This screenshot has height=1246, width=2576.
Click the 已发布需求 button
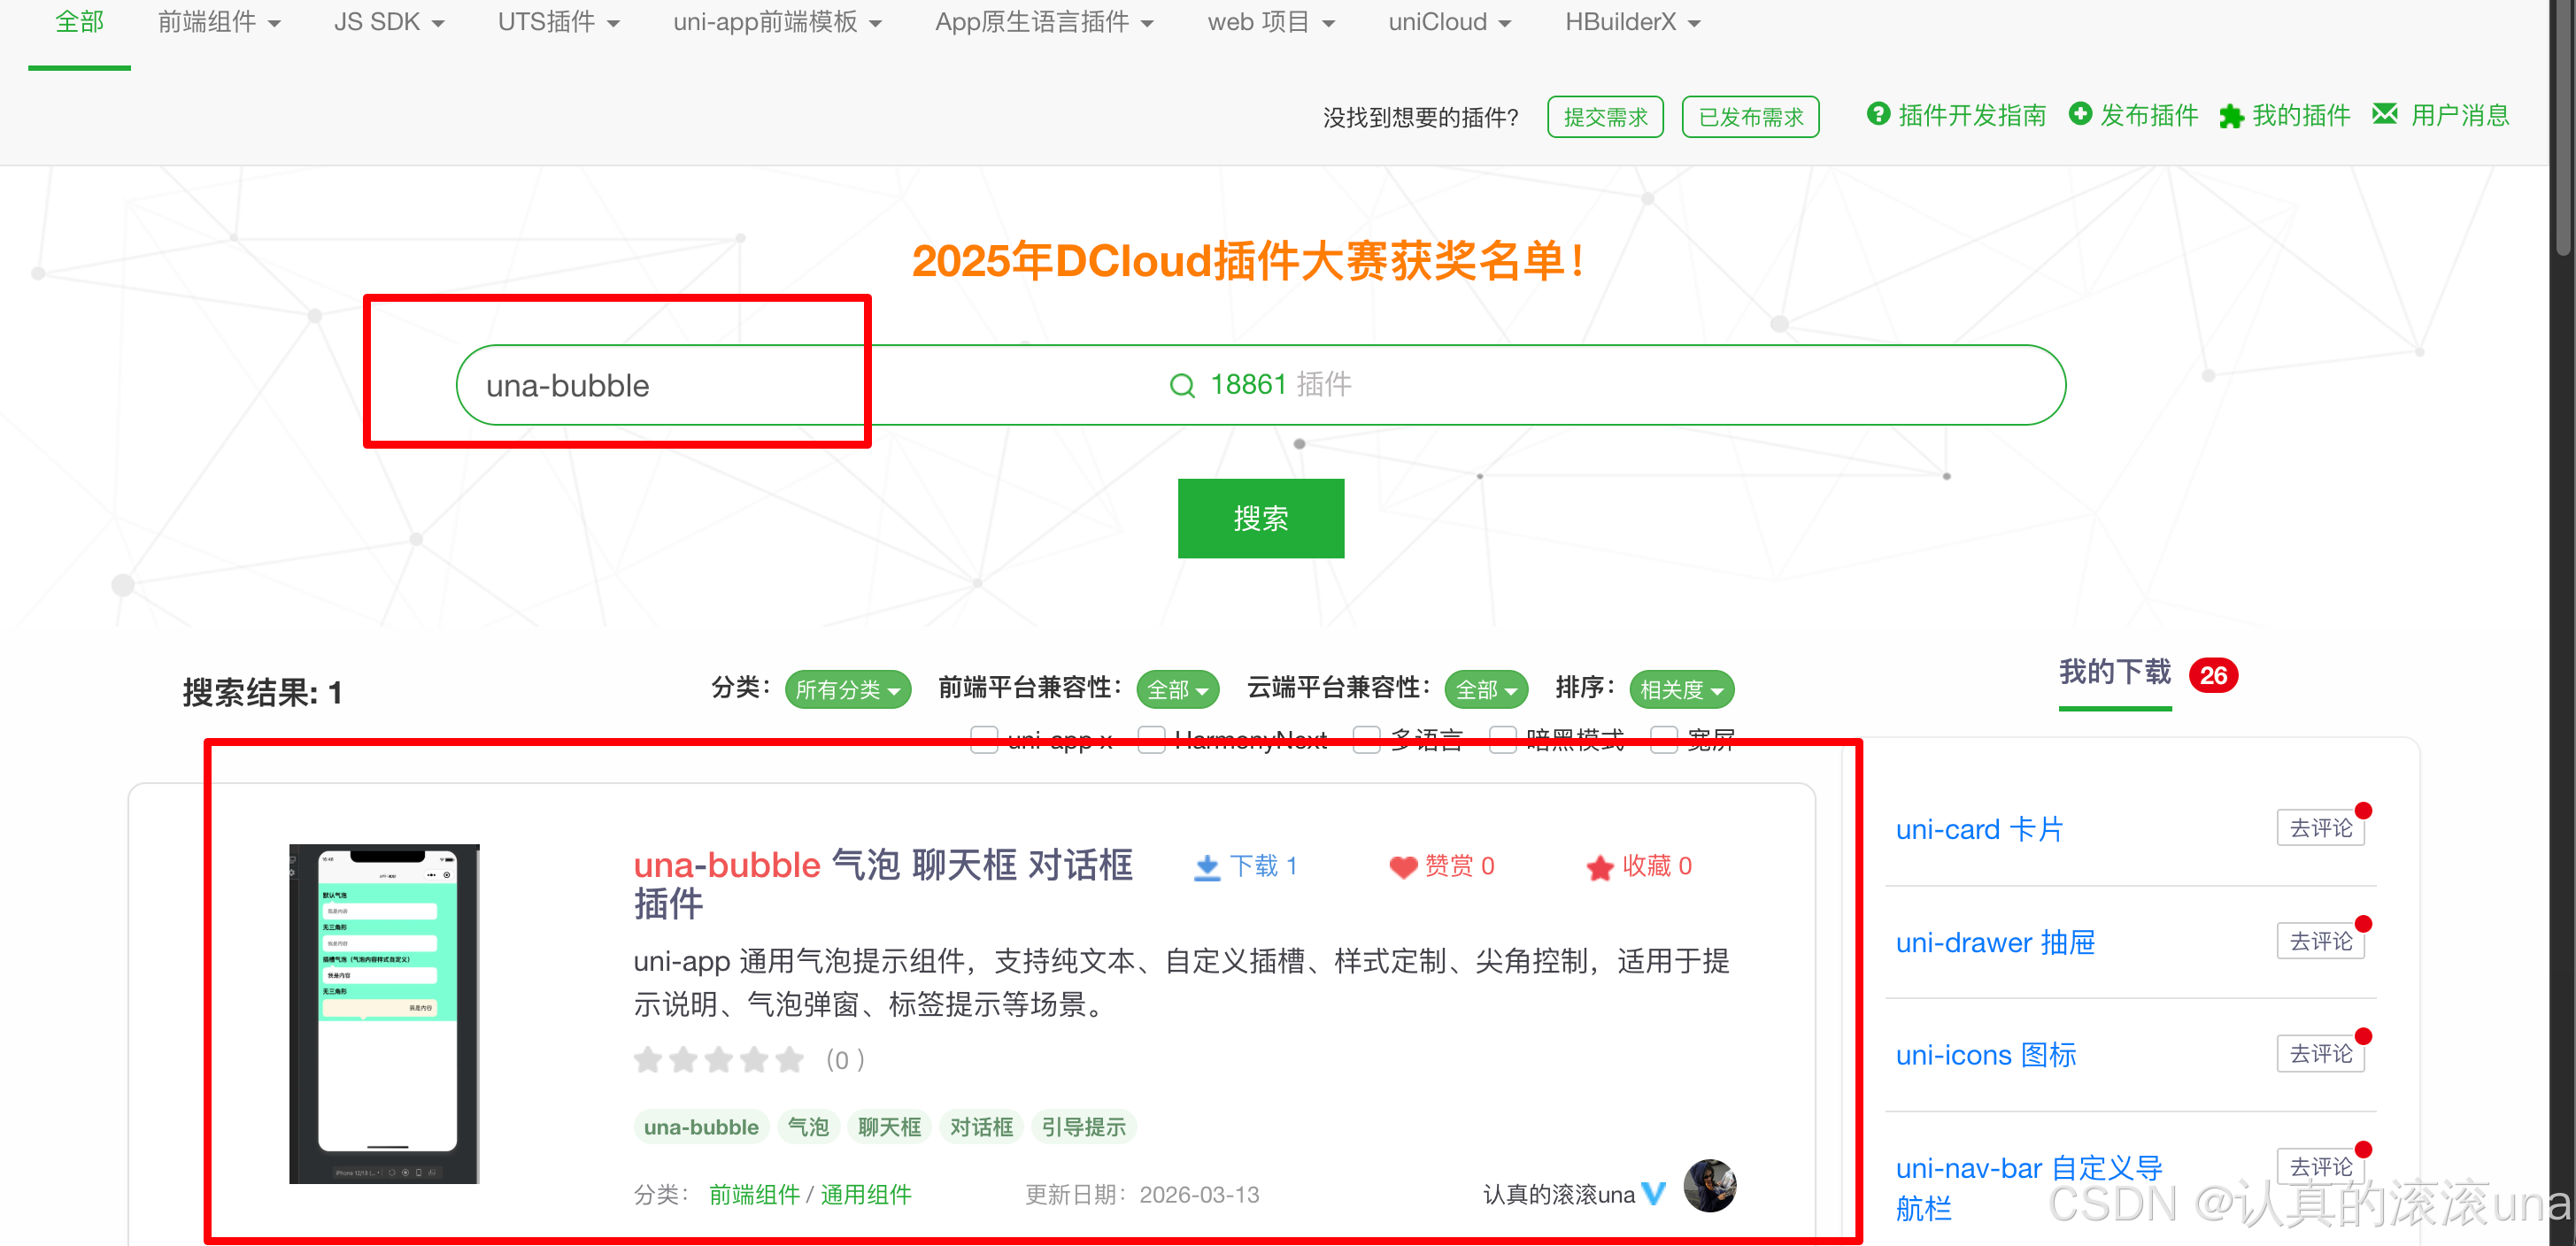[x=1750, y=117]
